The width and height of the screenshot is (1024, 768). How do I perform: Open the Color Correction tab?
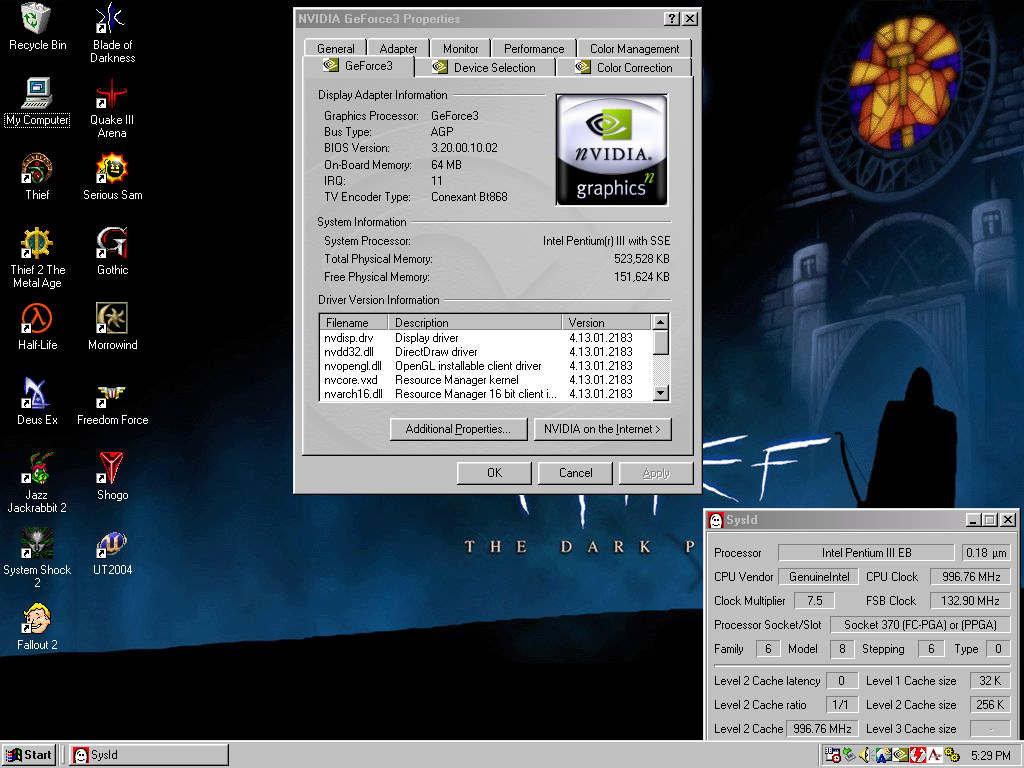pyautogui.click(x=624, y=68)
